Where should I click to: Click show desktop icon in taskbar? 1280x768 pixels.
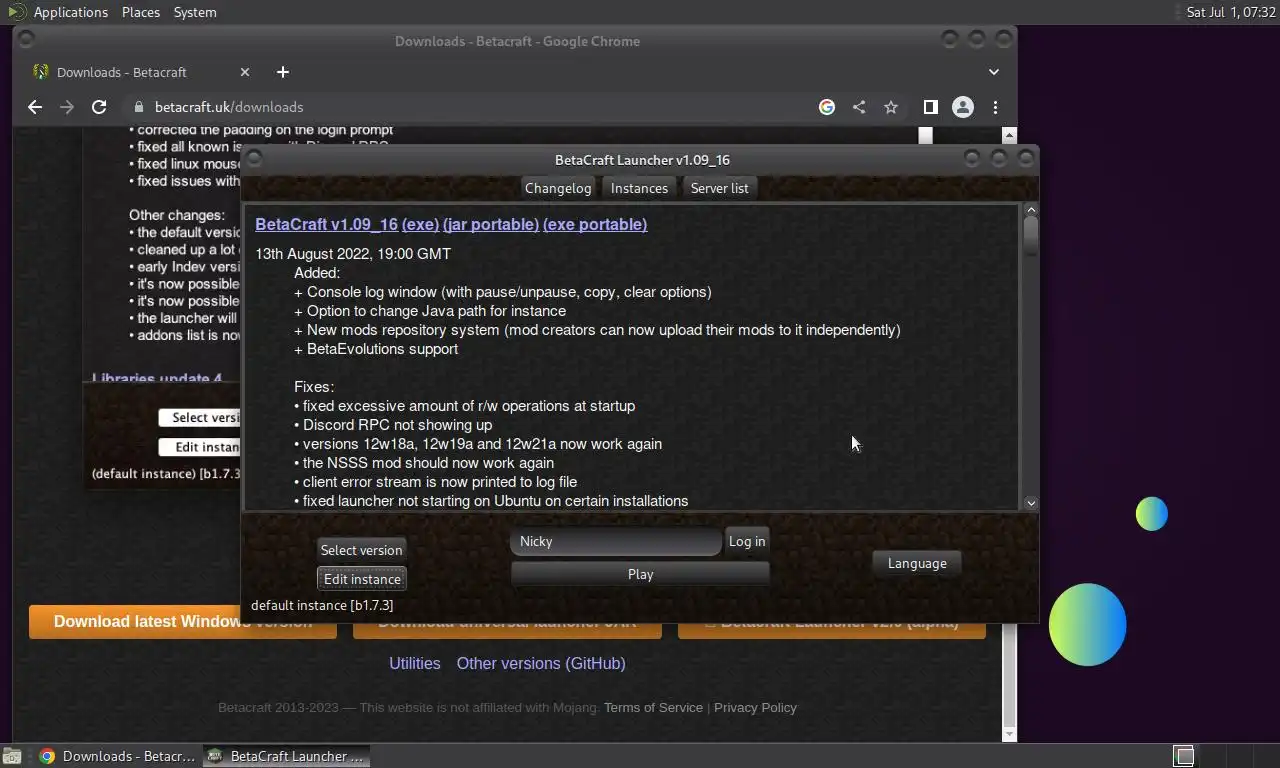pyautogui.click(x=11, y=756)
